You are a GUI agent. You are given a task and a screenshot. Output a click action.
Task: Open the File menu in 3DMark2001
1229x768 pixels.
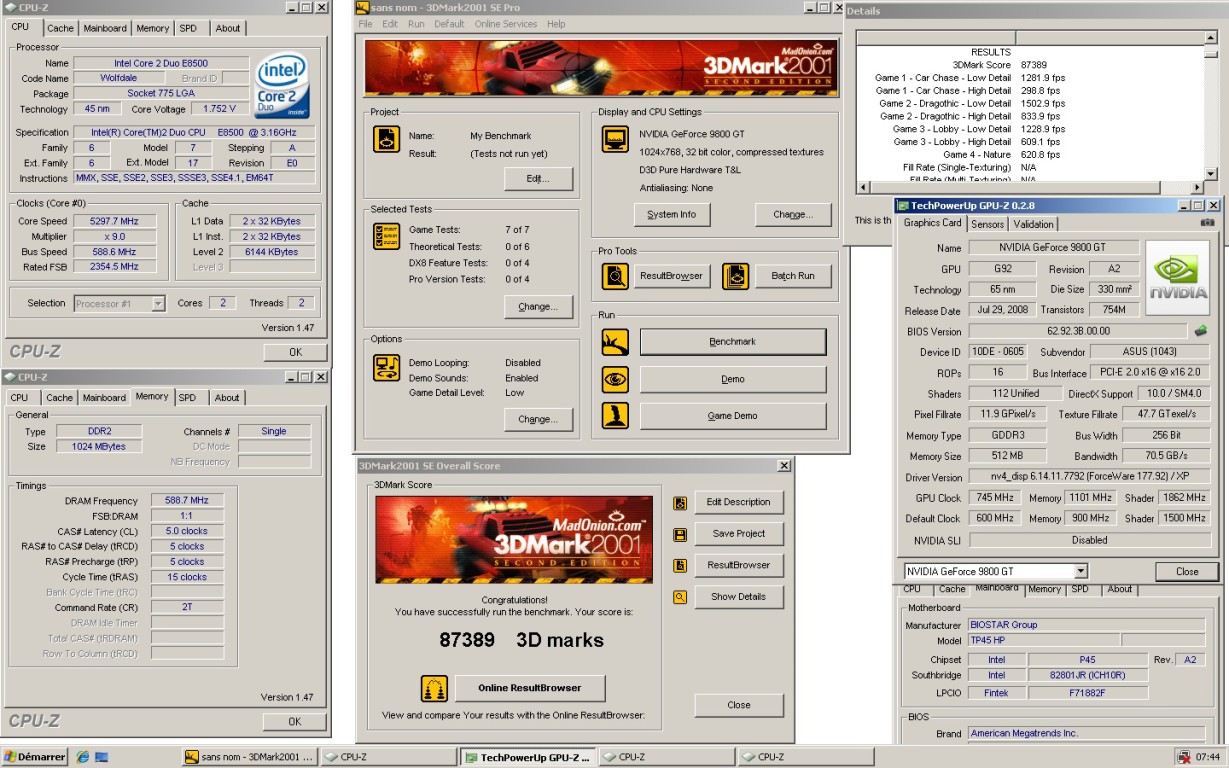coord(365,24)
